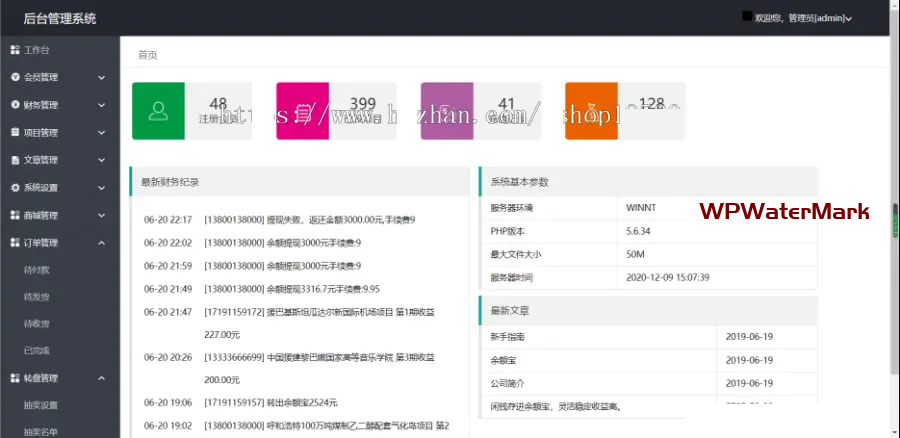
Task: Collapse the 订单管理 submenu chevron
Action: (101, 242)
